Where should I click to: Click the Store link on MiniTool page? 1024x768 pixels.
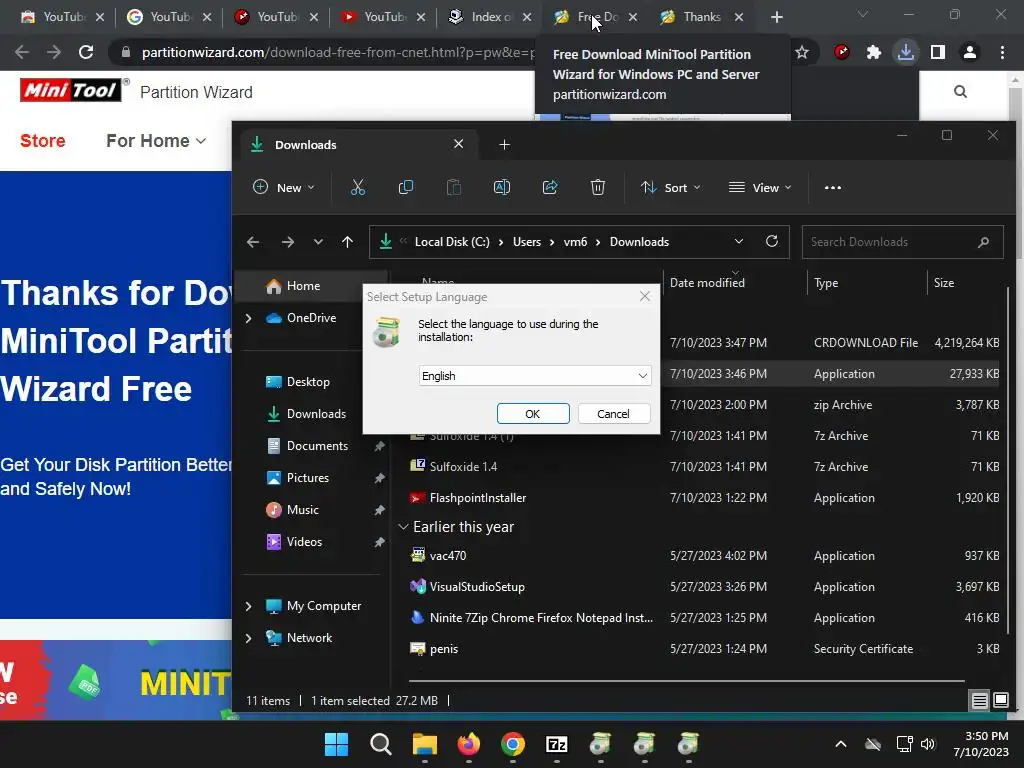pyautogui.click(x=42, y=140)
